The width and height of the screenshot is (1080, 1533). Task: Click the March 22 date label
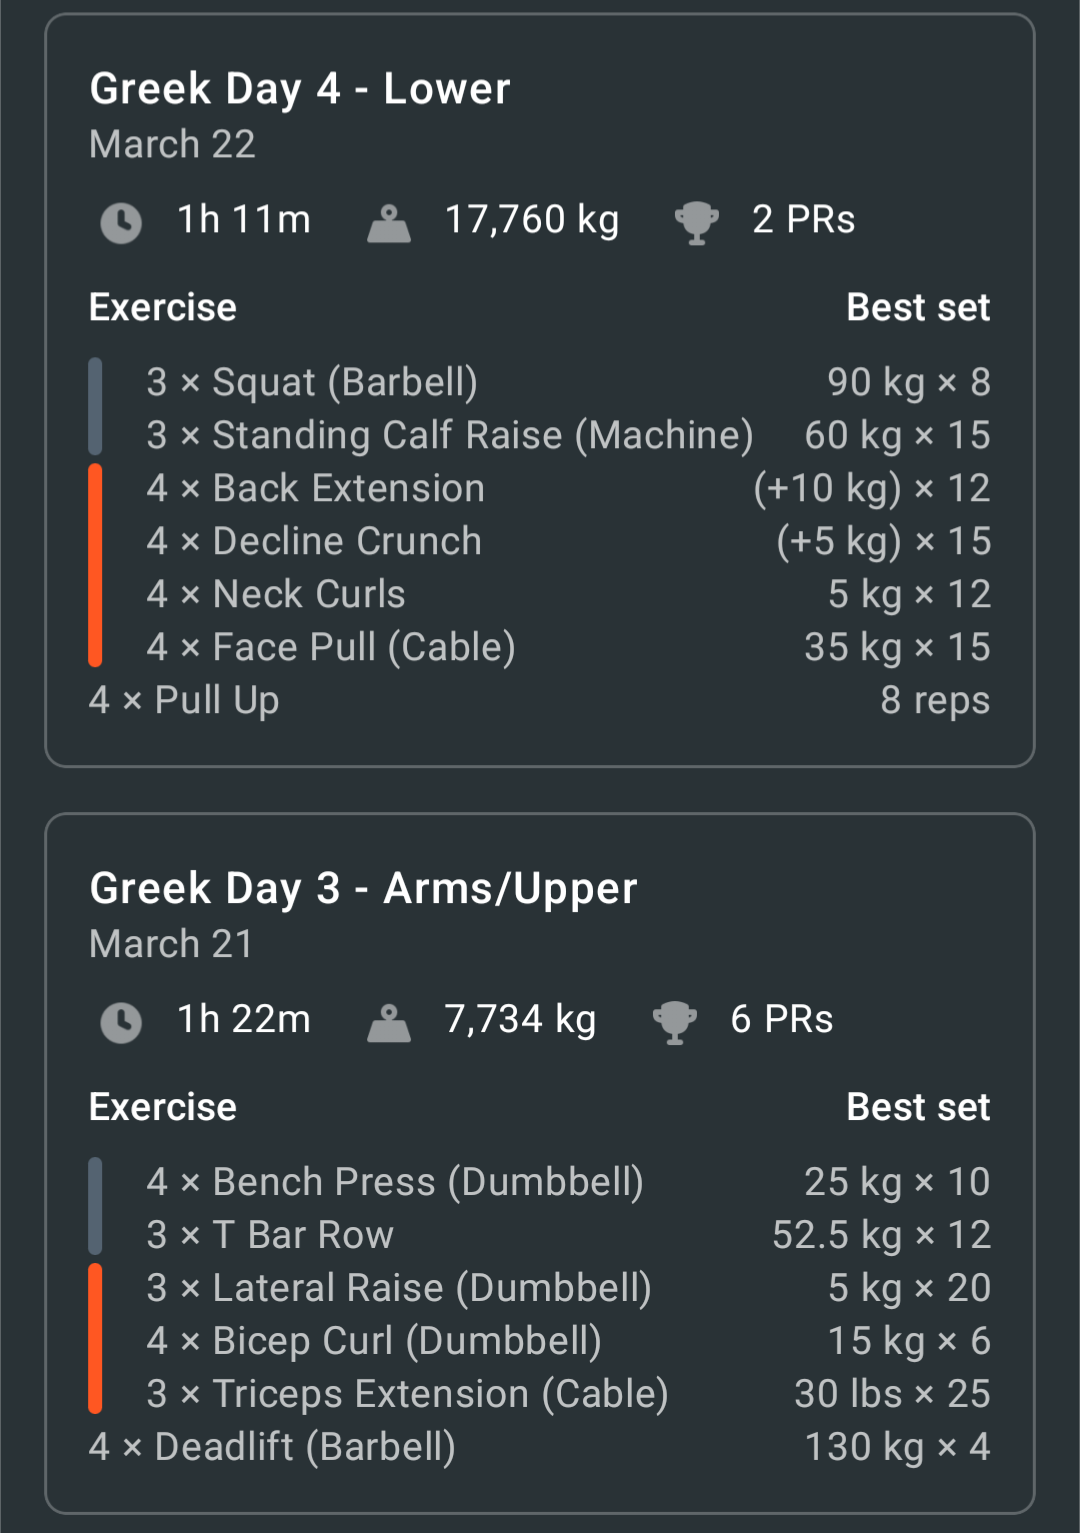(x=172, y=144)
